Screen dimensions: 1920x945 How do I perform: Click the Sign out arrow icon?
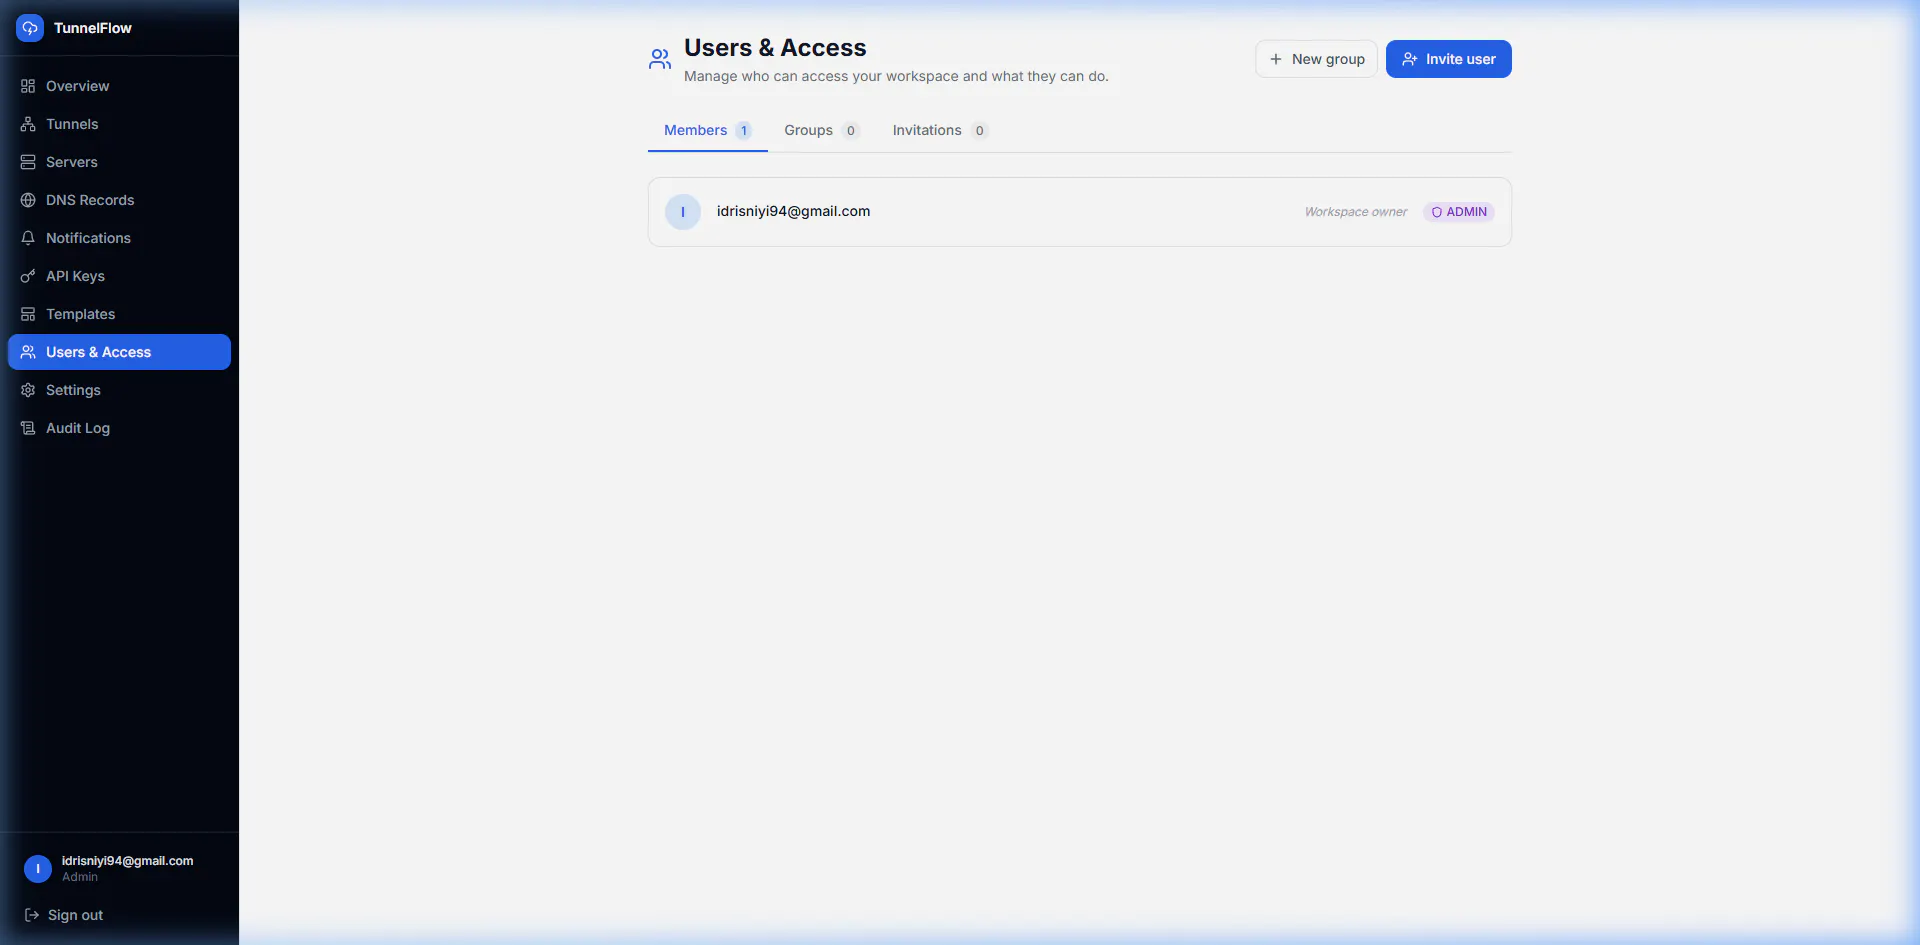(32, 915)
